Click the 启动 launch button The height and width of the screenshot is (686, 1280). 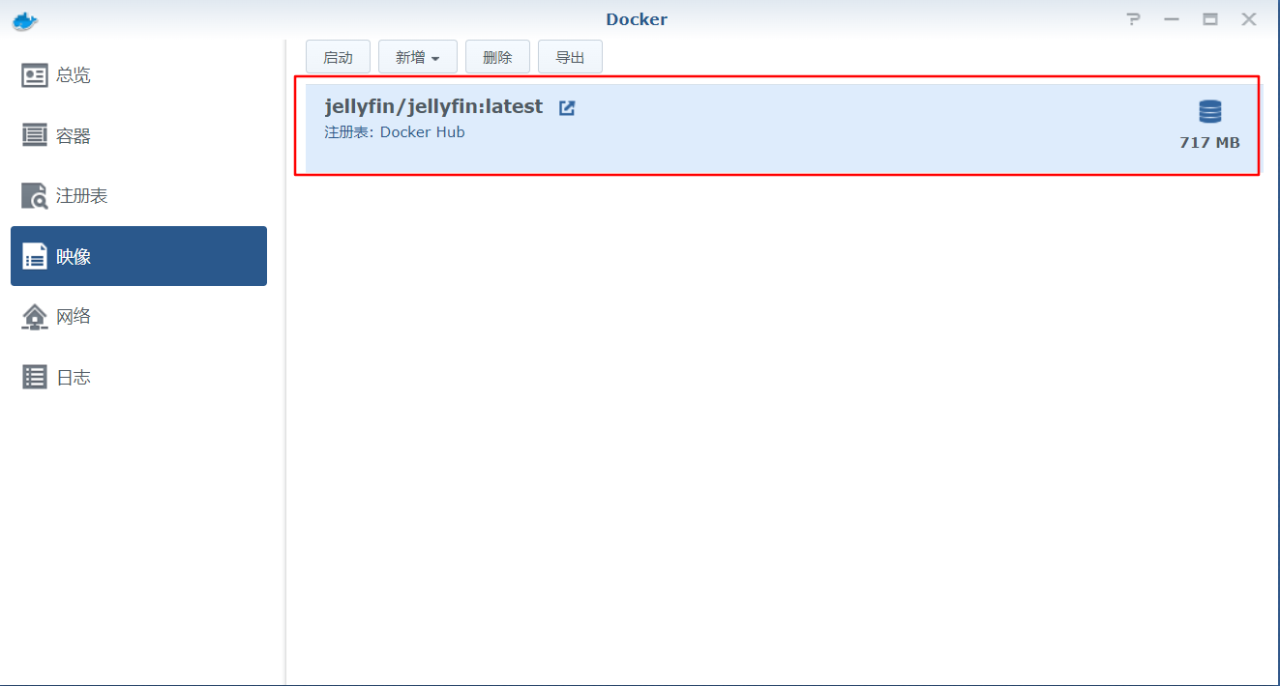(x=338, y=57)
